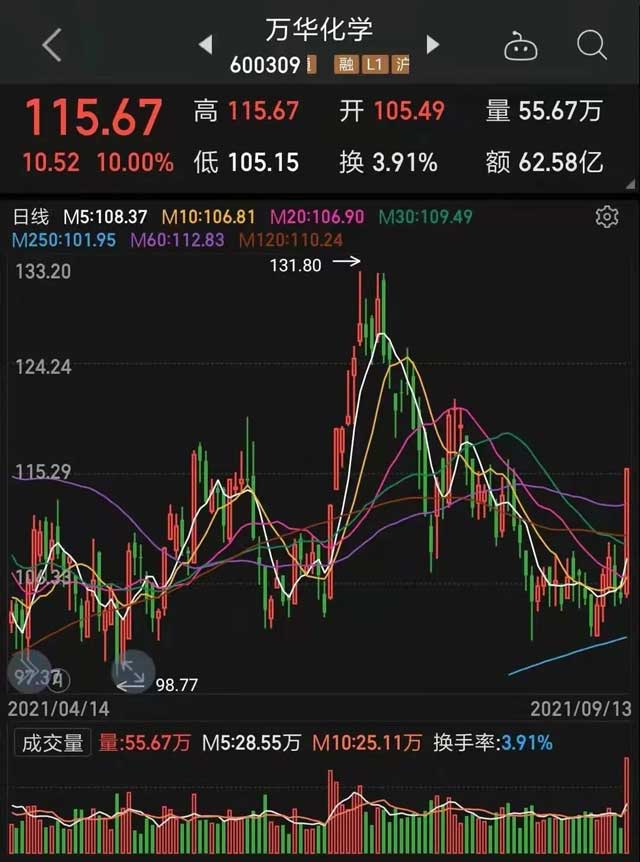Select the candlestick at the 131.80 peak
The height and width of the screenshot is (862, 640).
[x=360, y=308]
